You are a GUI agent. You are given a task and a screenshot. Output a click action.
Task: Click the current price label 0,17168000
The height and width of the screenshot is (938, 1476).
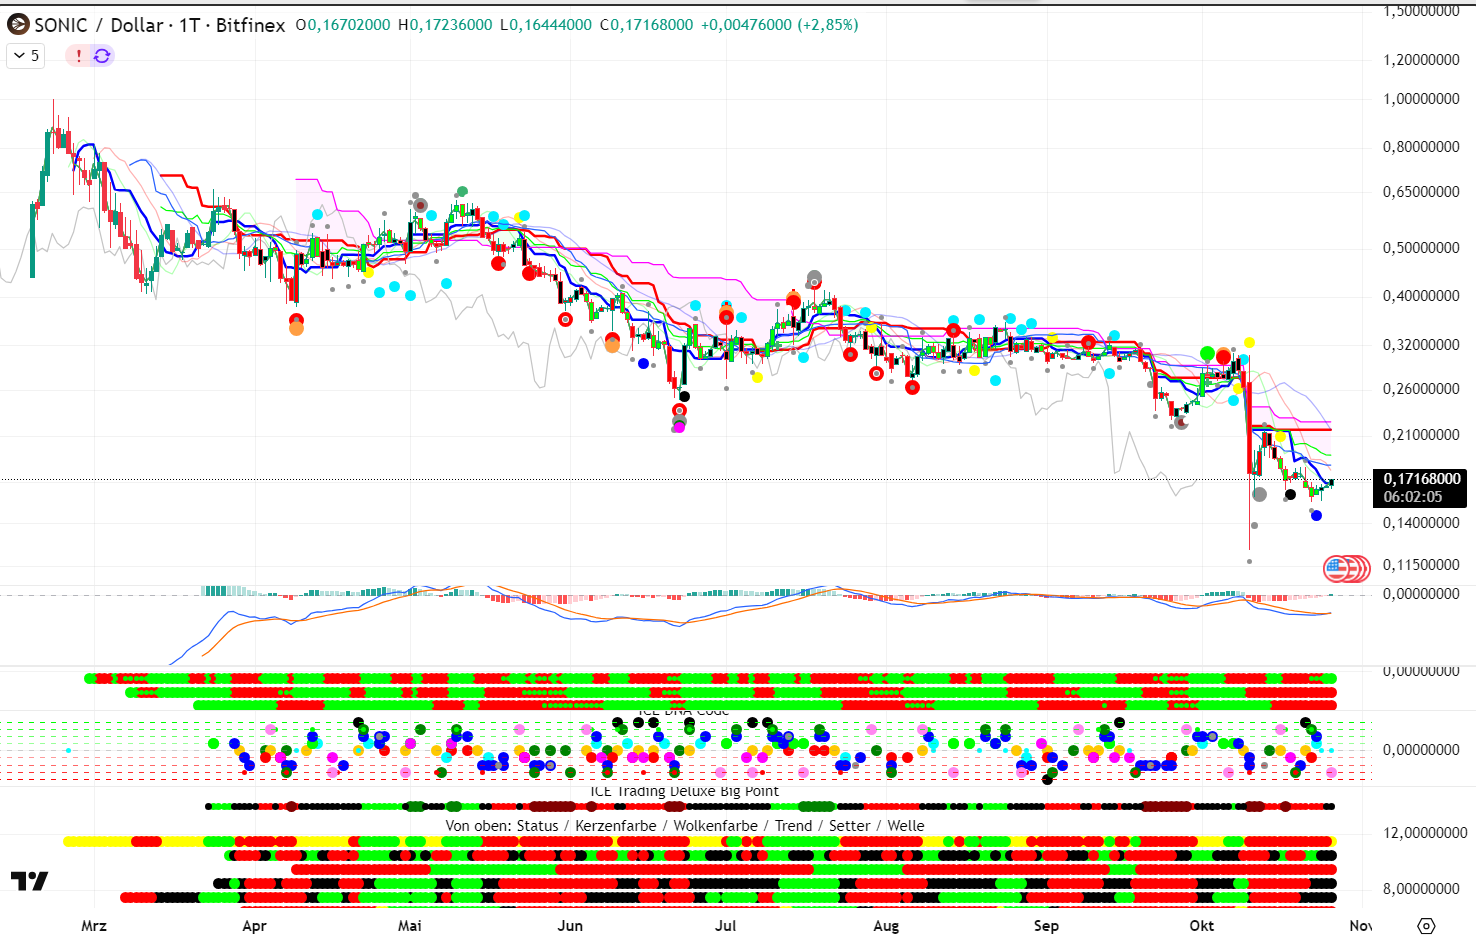(x=1421, y=479)
